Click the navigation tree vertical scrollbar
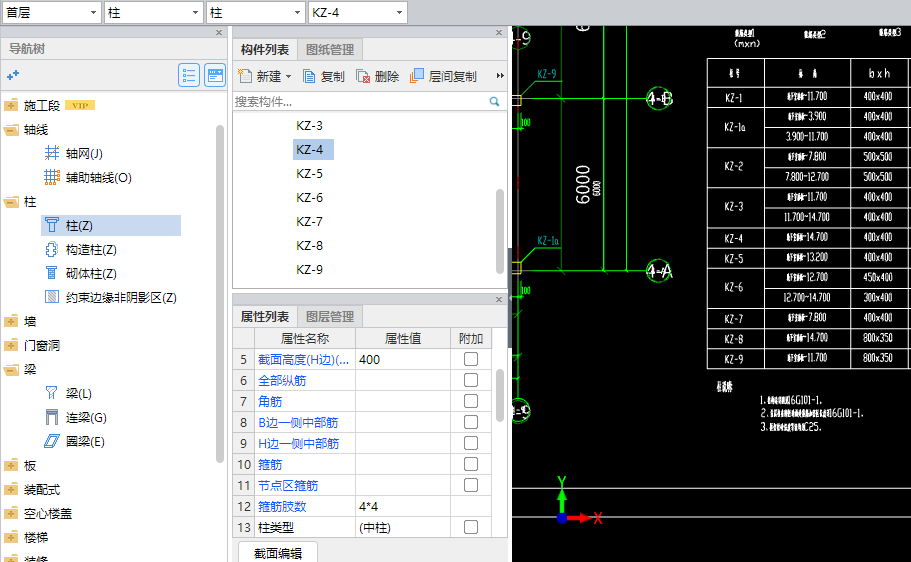The width and height of the screenshot is (911, 562). tap(220, 293)
